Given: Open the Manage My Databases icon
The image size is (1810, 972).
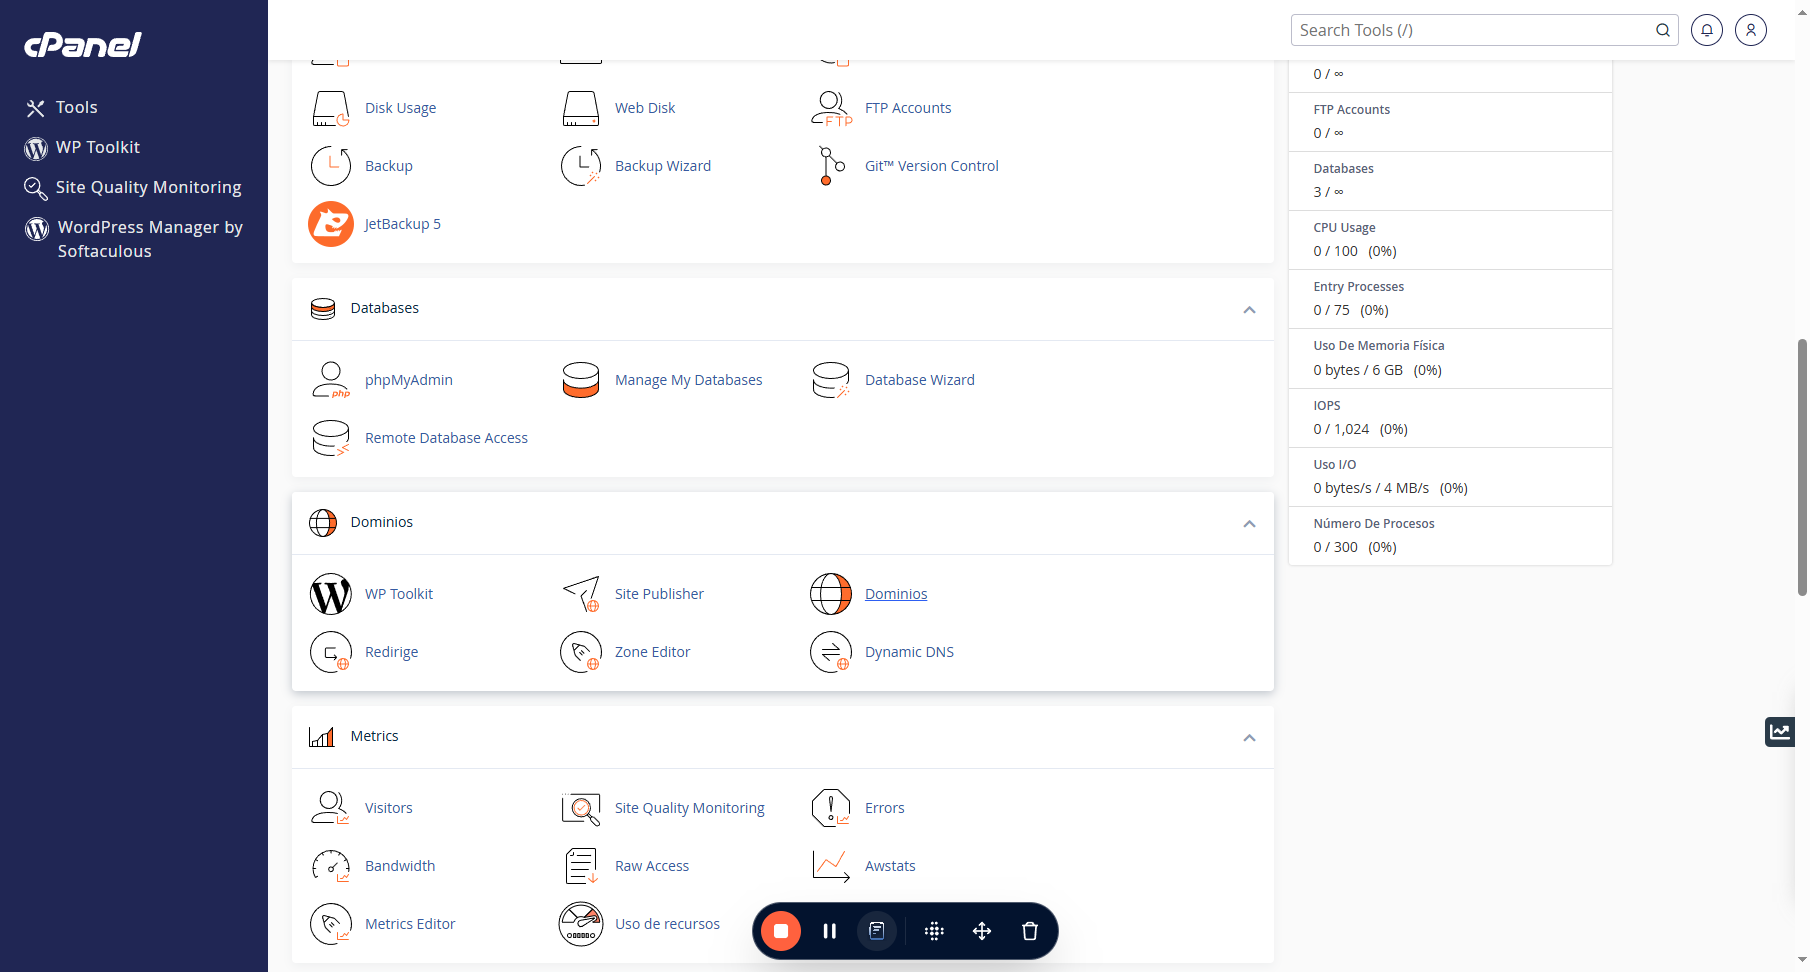Looking at the screenshot, I should [581, 380].
